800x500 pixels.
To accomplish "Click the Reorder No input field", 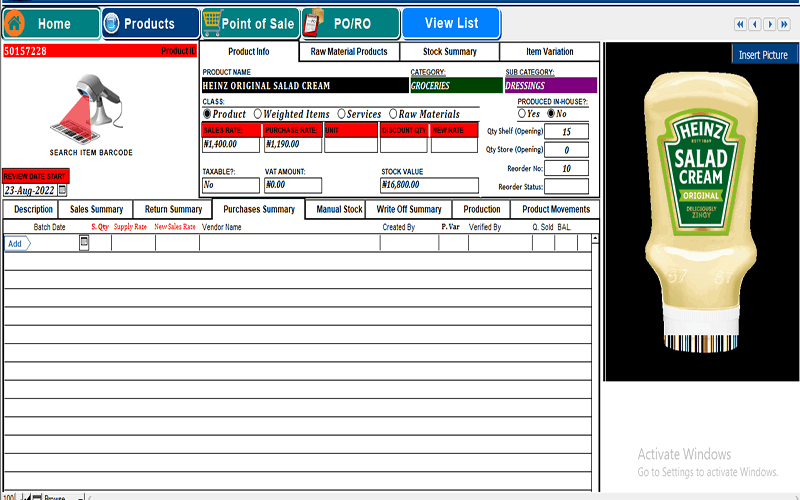I will tap(566, 168).
